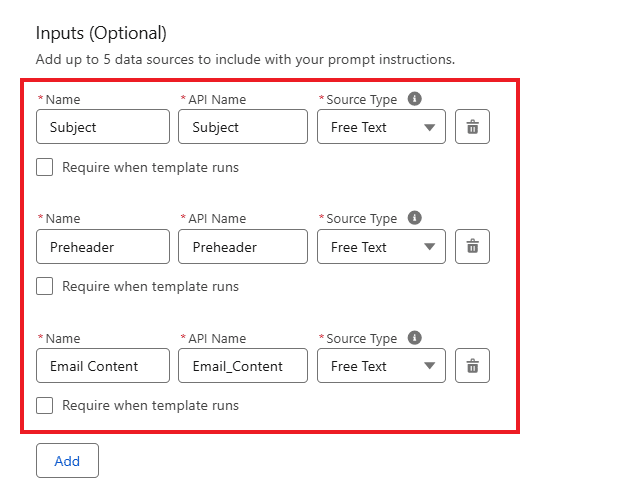Open Source Type dropdown for Subject
This screenshot has width=630, height=503.
click(x=381, y=127)
